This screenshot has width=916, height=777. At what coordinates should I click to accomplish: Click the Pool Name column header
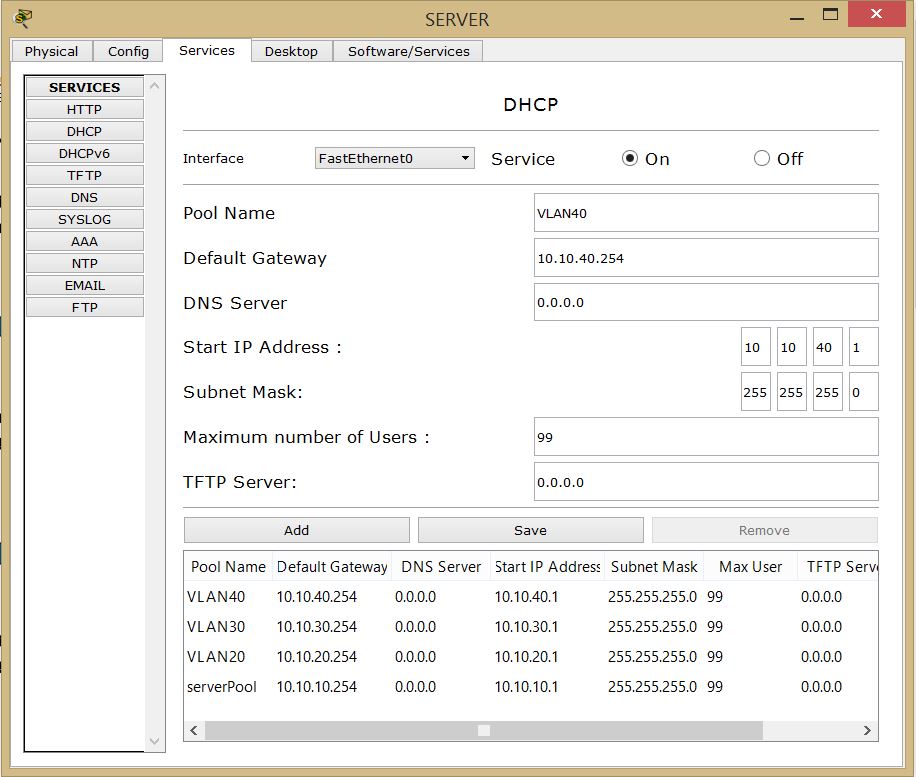[228, 566]
